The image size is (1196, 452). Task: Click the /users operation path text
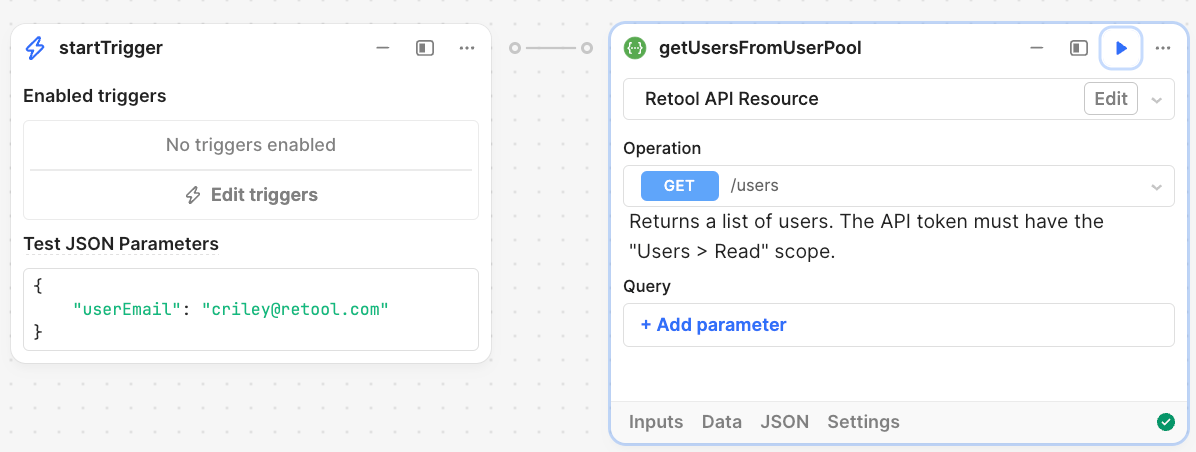[x=754, y=185]
